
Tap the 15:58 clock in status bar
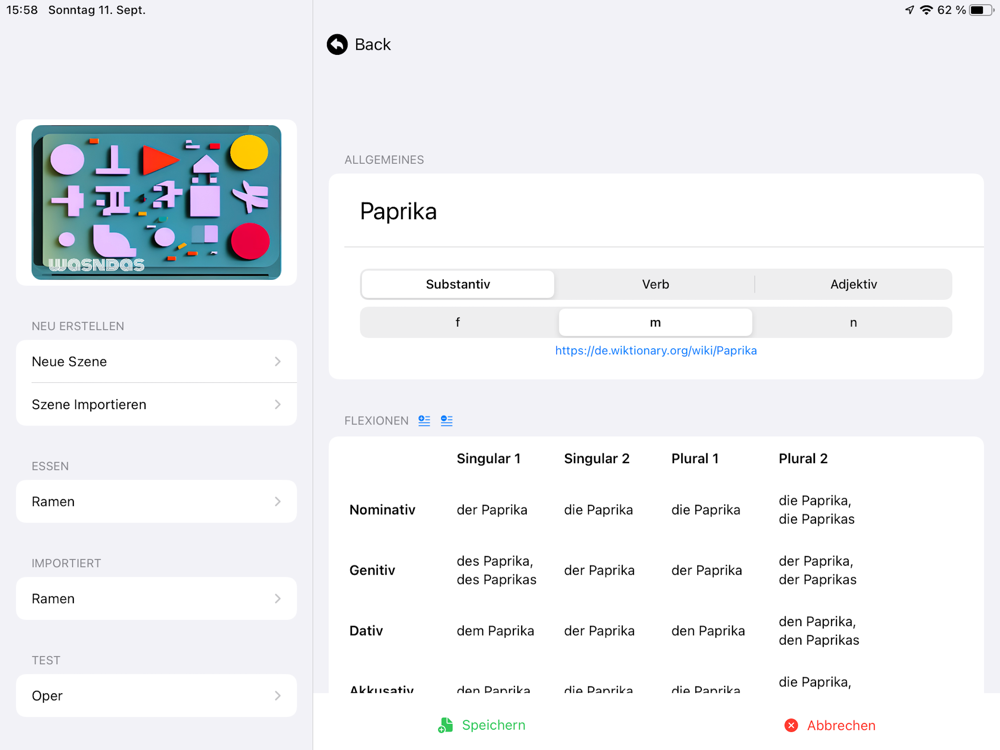click(x=22, y=10)
